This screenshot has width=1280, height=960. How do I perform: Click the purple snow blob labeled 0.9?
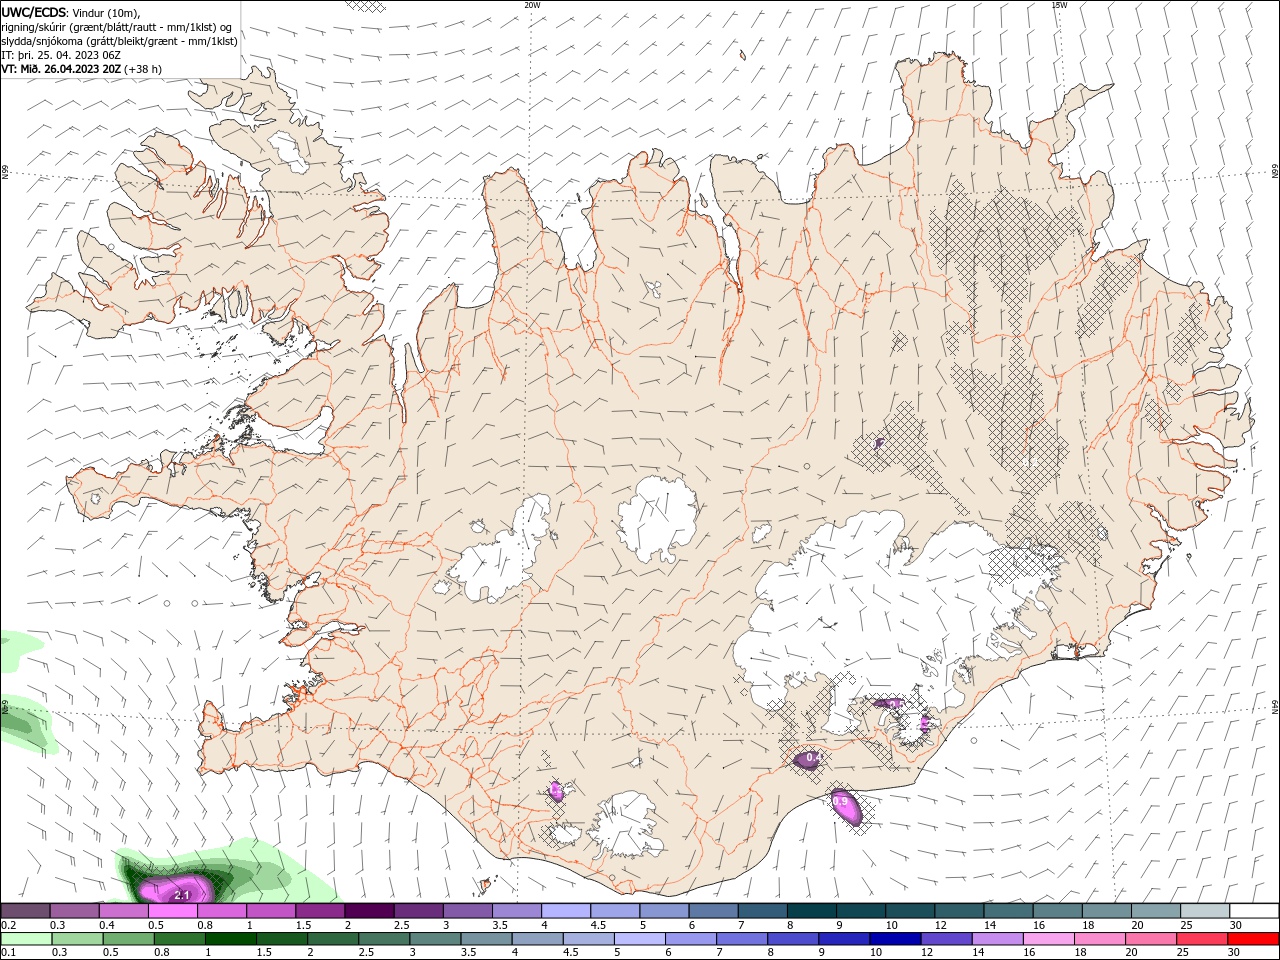[846, 806]
